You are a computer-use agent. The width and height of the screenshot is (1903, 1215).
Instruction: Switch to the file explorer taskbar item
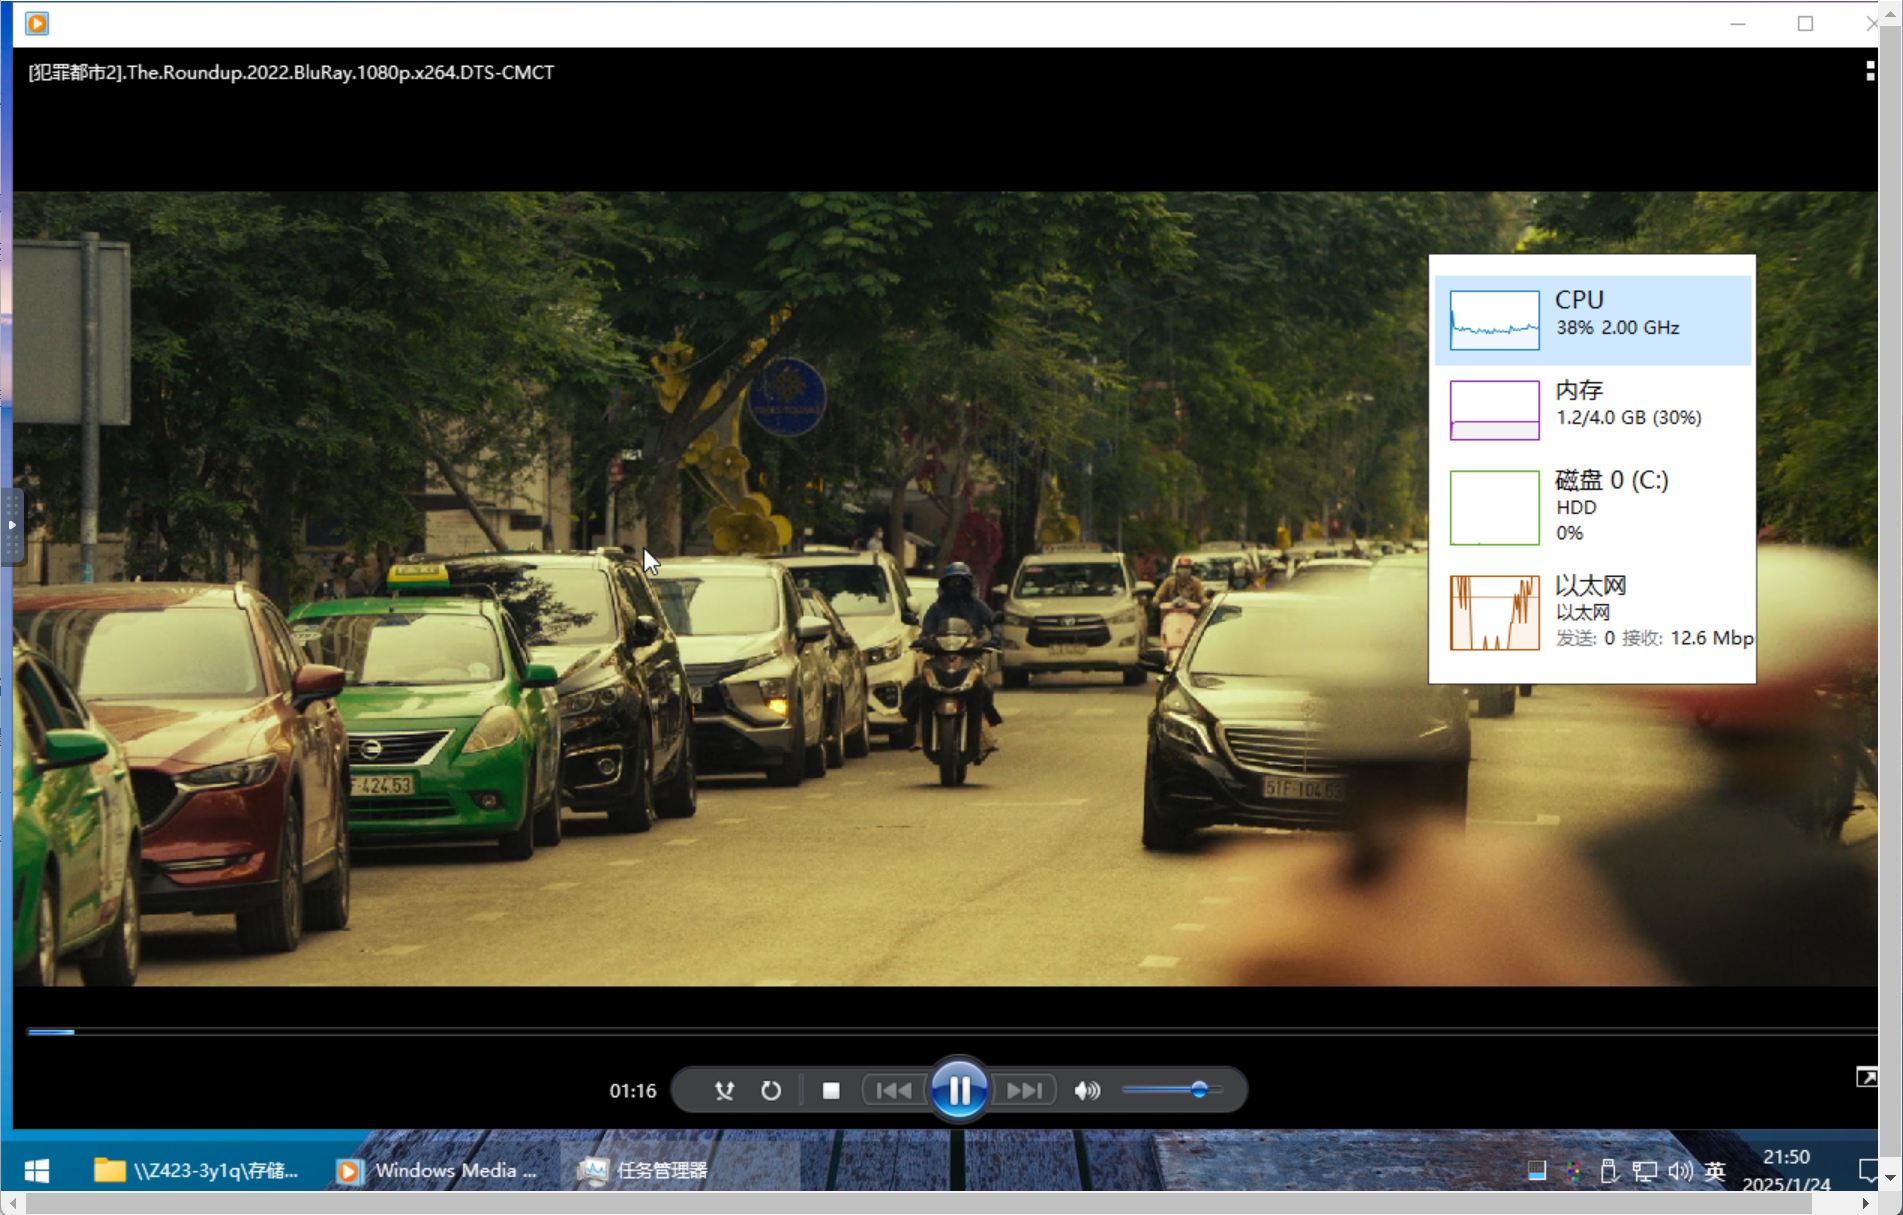click(x=196, y=1170)
